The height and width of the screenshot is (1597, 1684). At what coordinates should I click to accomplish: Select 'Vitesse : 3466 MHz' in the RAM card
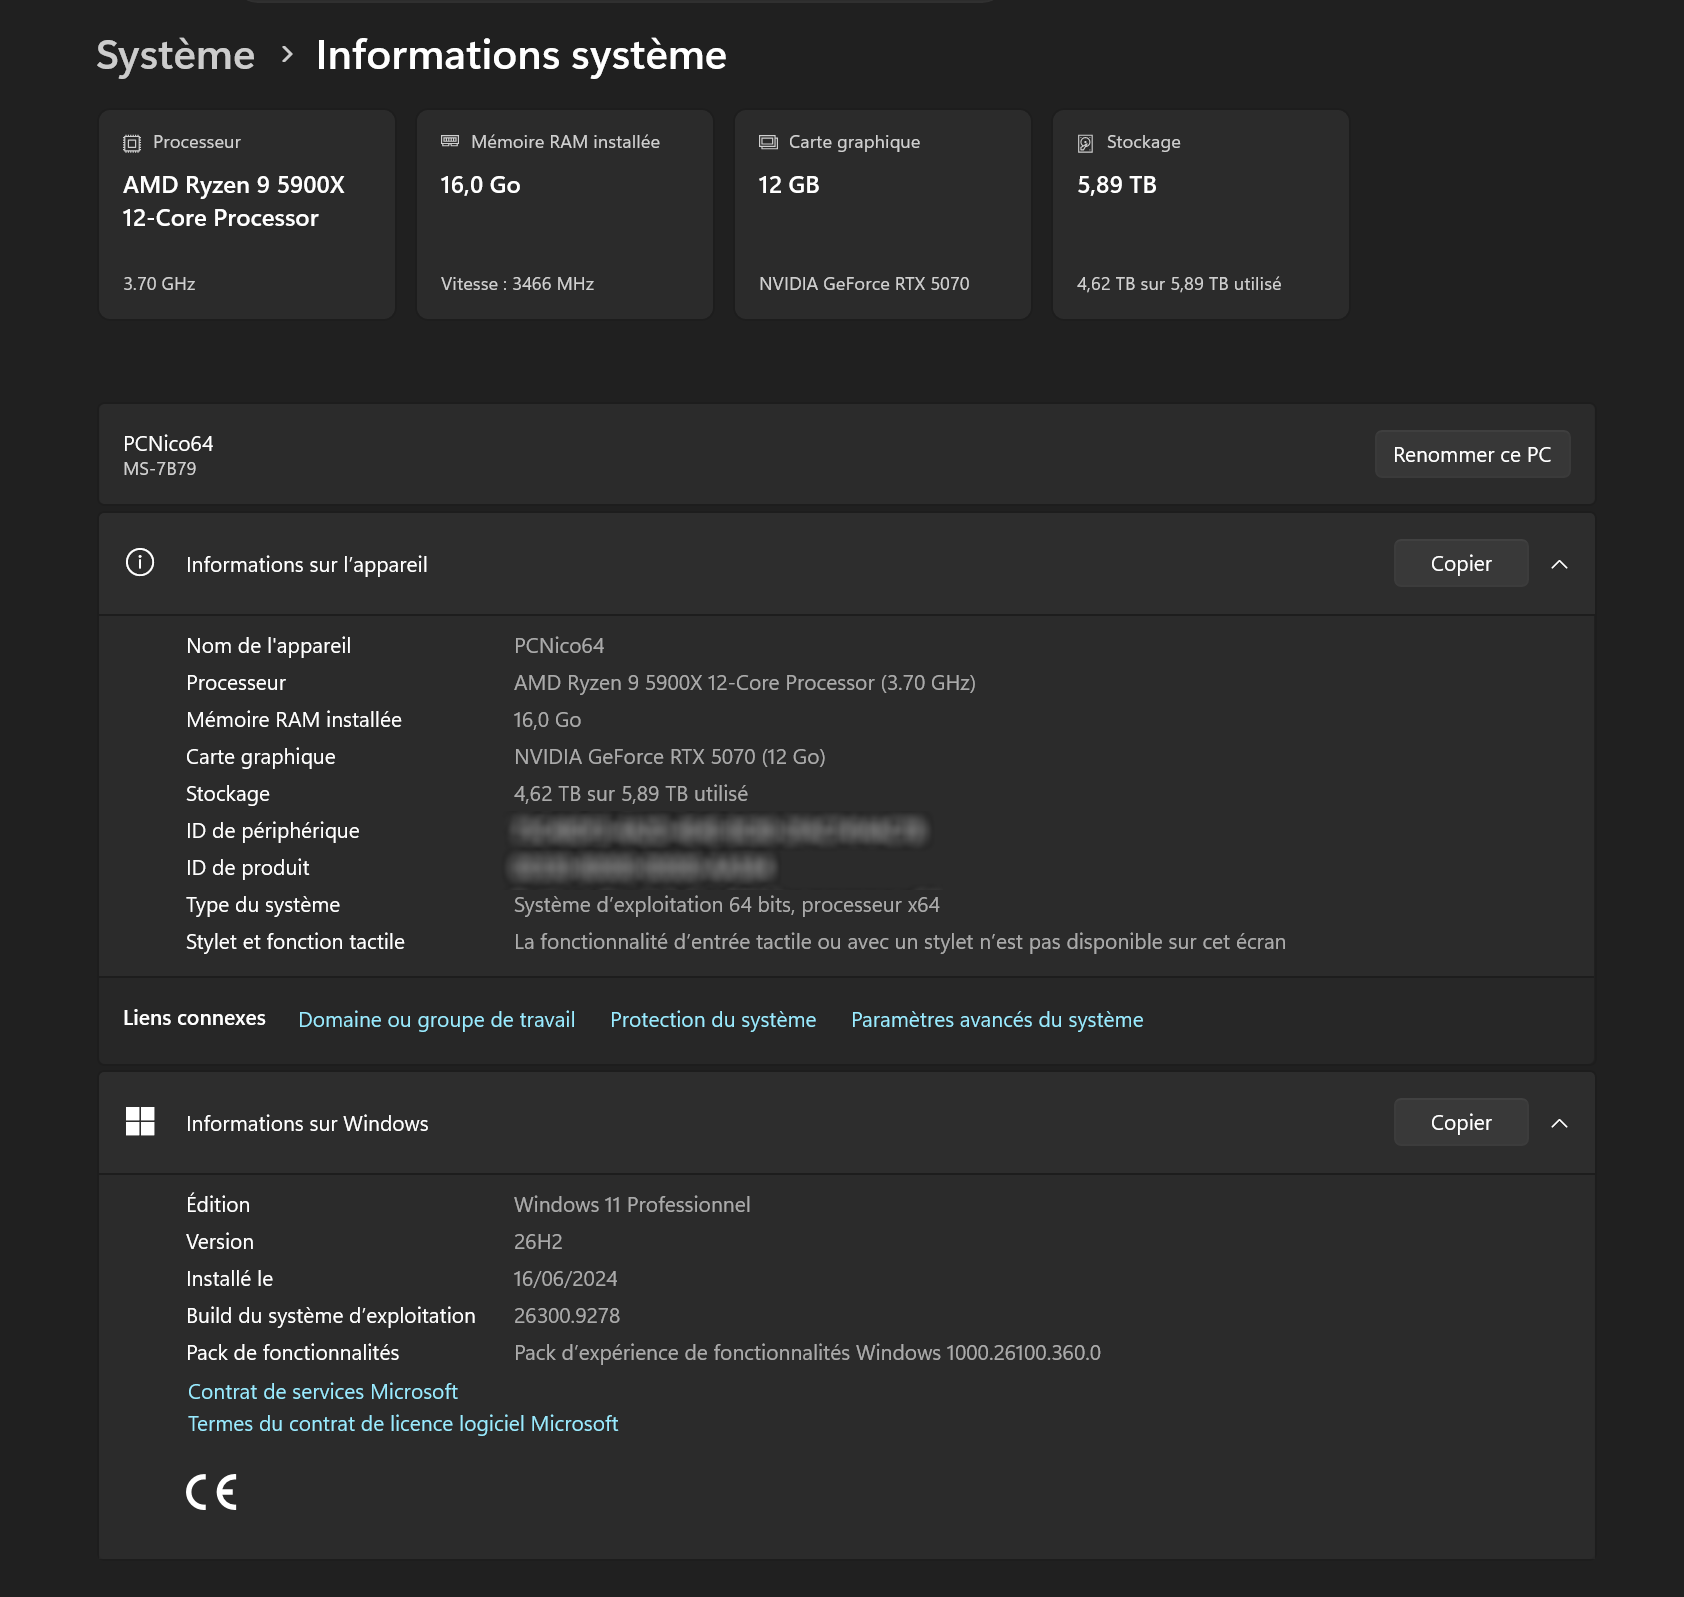pyautogui.click(x=517, y=284)
